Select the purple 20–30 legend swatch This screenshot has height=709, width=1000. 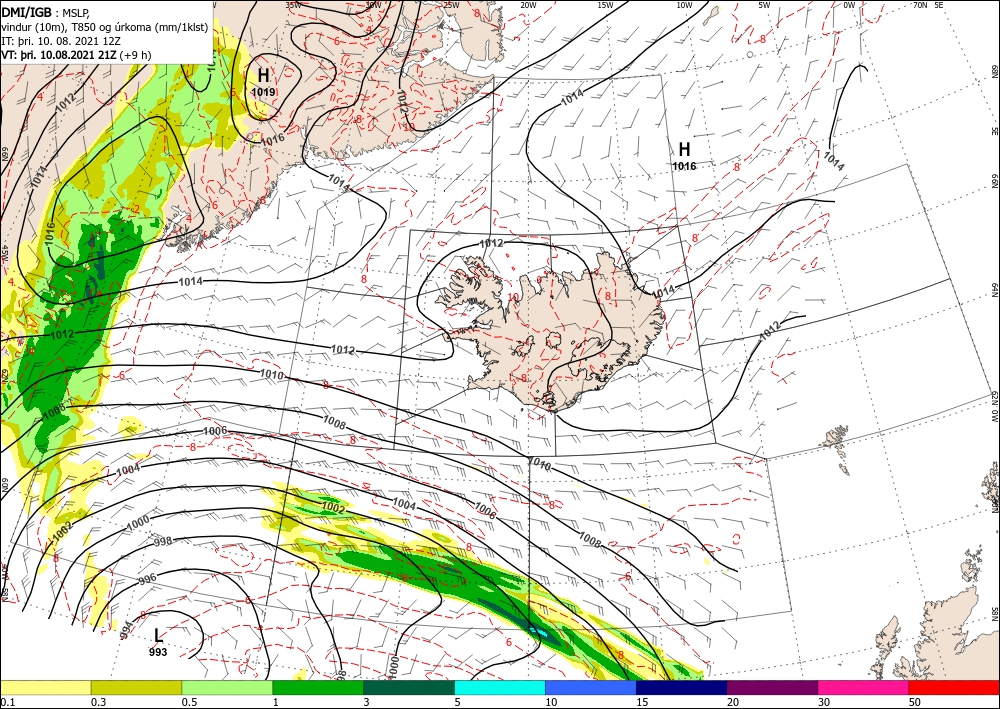(772, 687)
